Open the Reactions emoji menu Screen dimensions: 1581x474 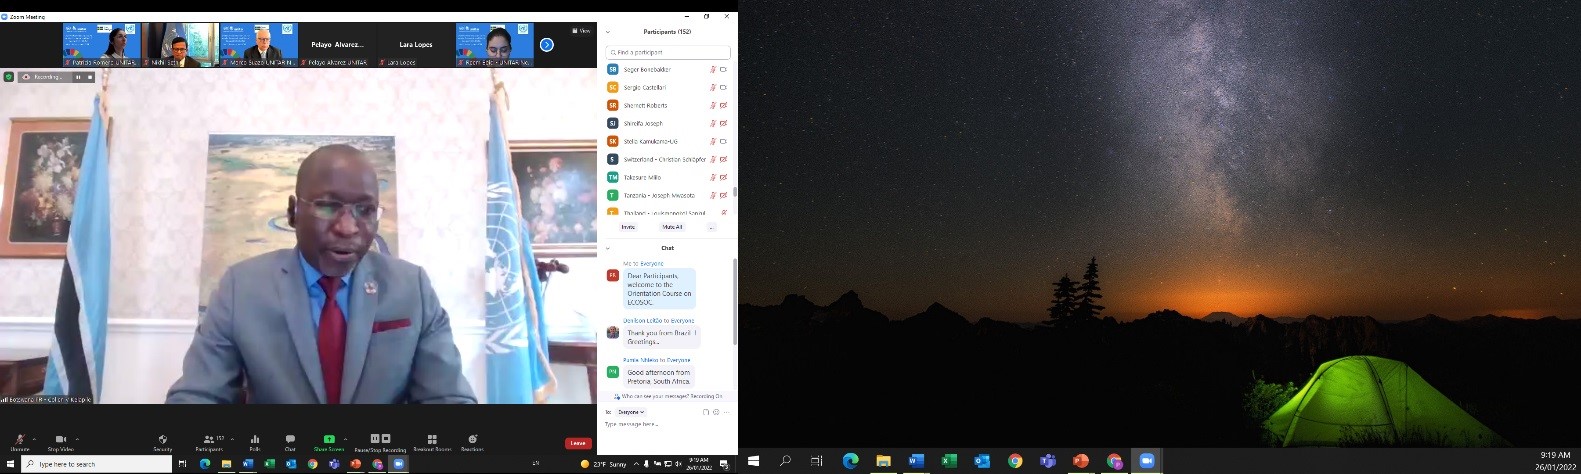[472, 441]
